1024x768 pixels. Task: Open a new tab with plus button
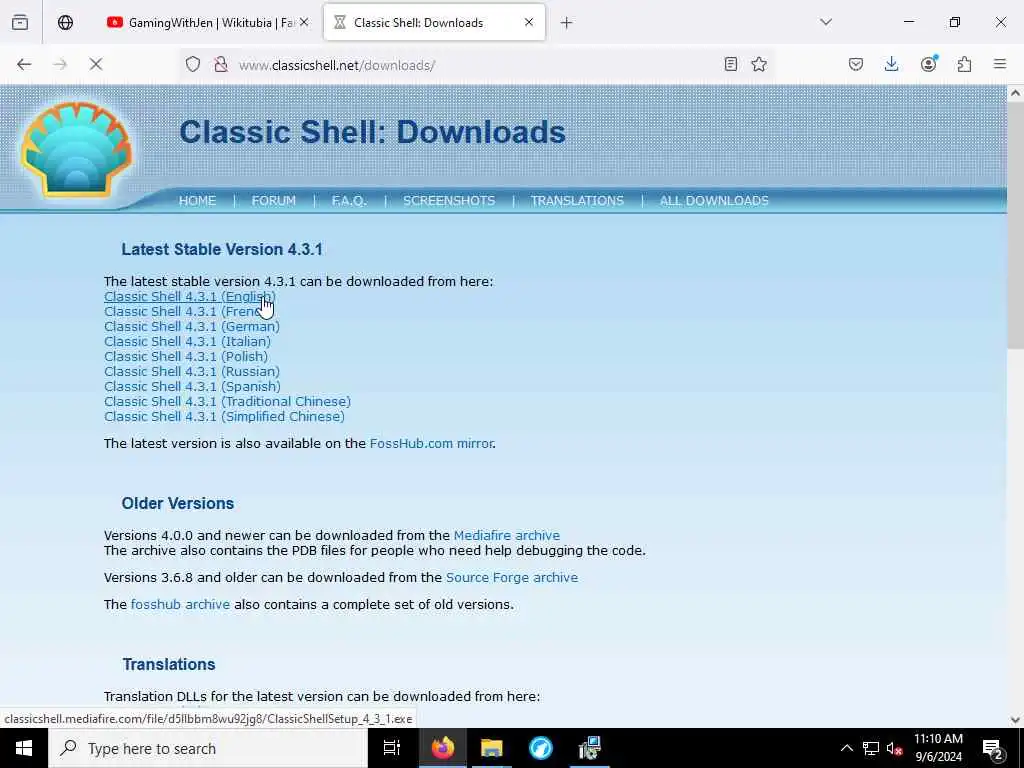[x=566, y=23]
